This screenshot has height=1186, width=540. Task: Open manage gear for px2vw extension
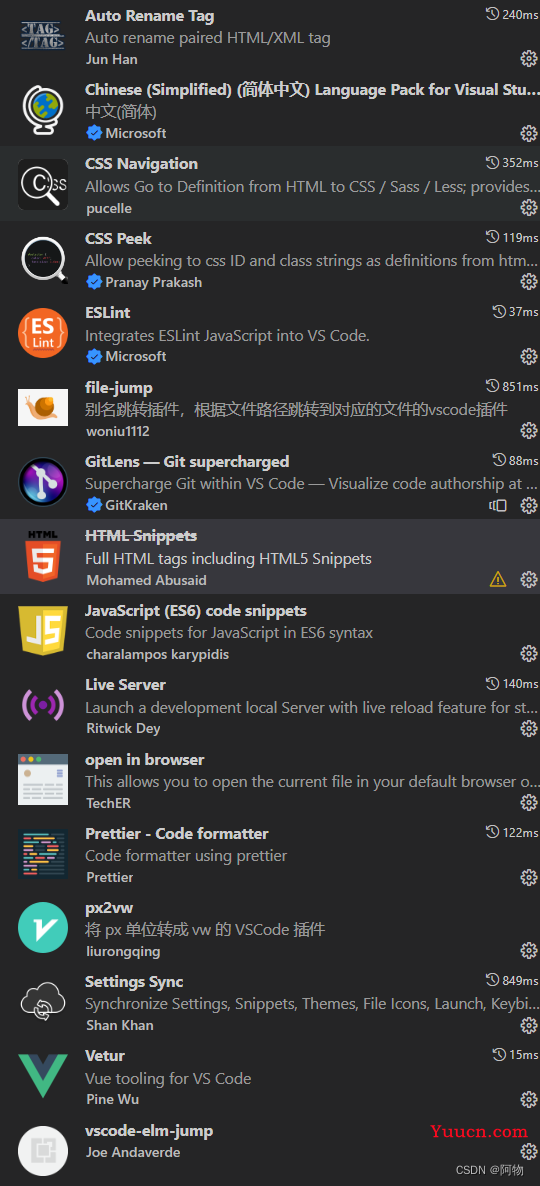click(529, 952)
